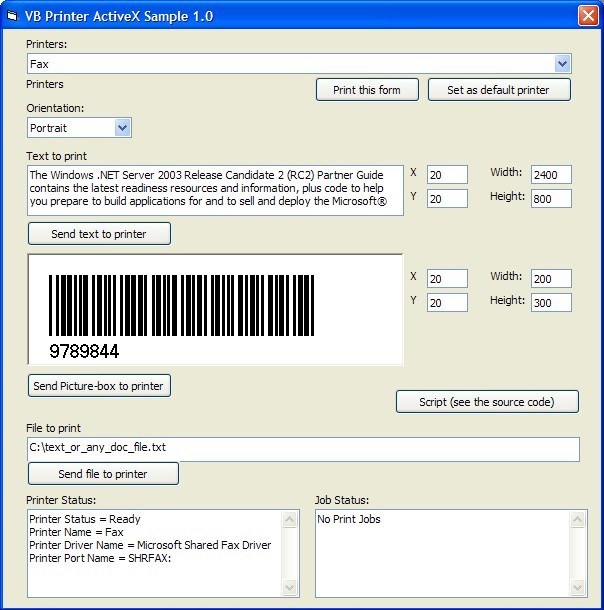Click 'Script (see the source code)' button
This screenshot has height=610, width=604.
point(487,402)
